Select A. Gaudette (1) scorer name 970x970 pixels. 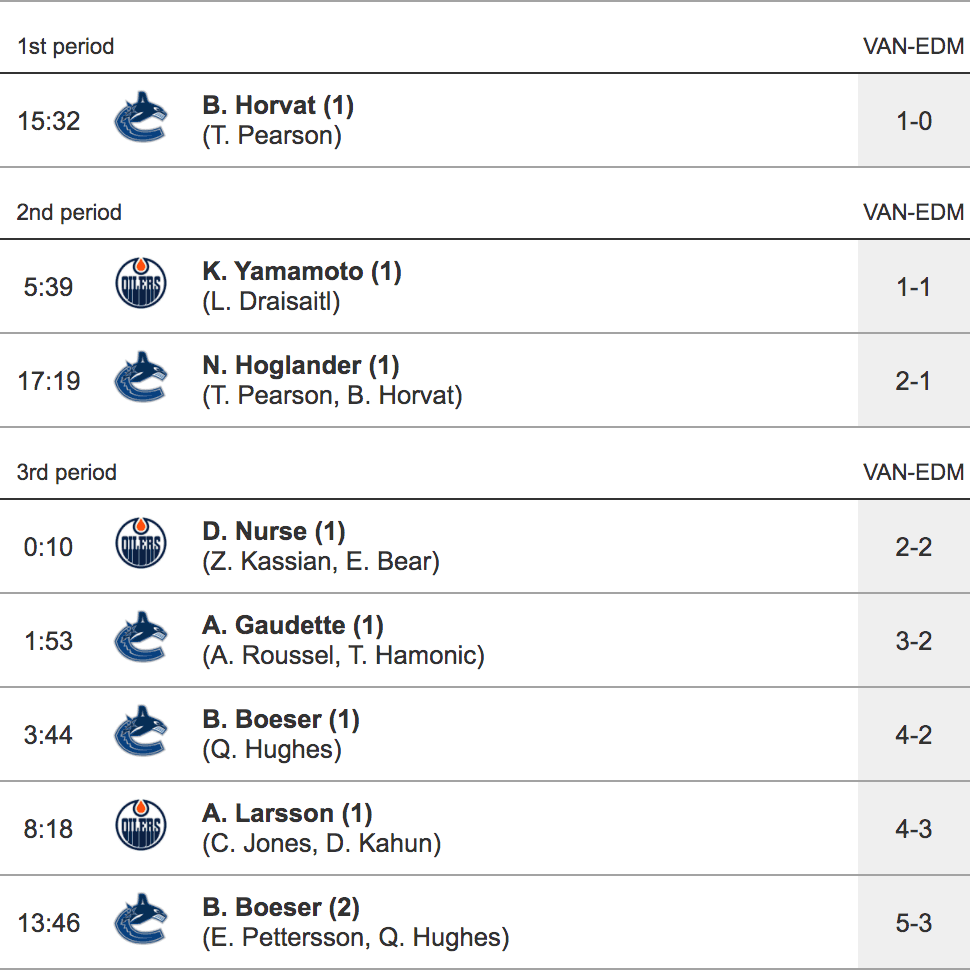tap(292, 625)
